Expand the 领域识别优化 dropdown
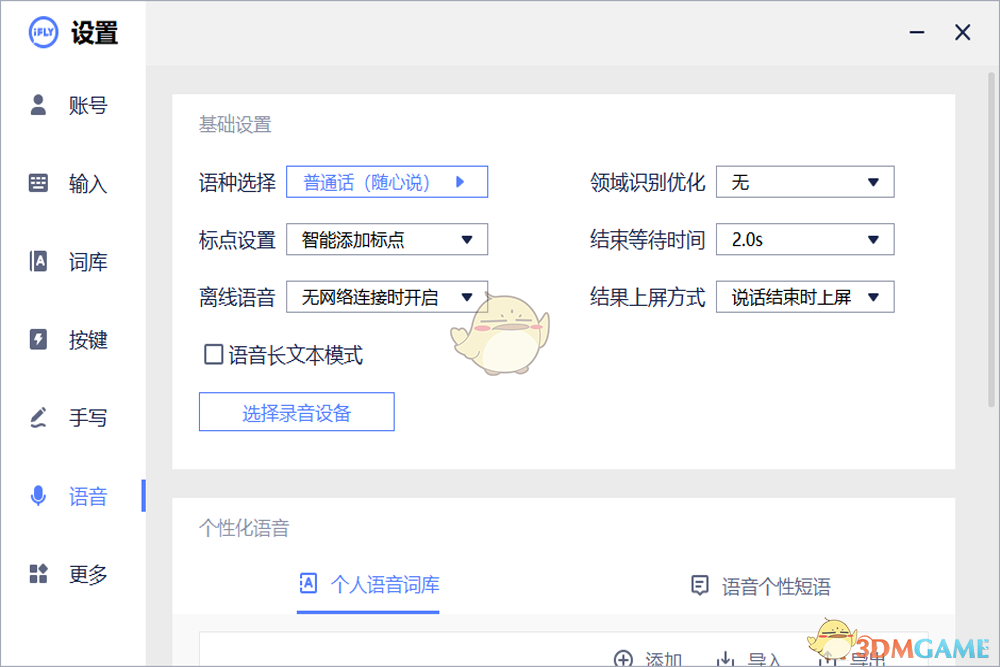This screenshot has width=1000, height=667. (x=804, y=182)
